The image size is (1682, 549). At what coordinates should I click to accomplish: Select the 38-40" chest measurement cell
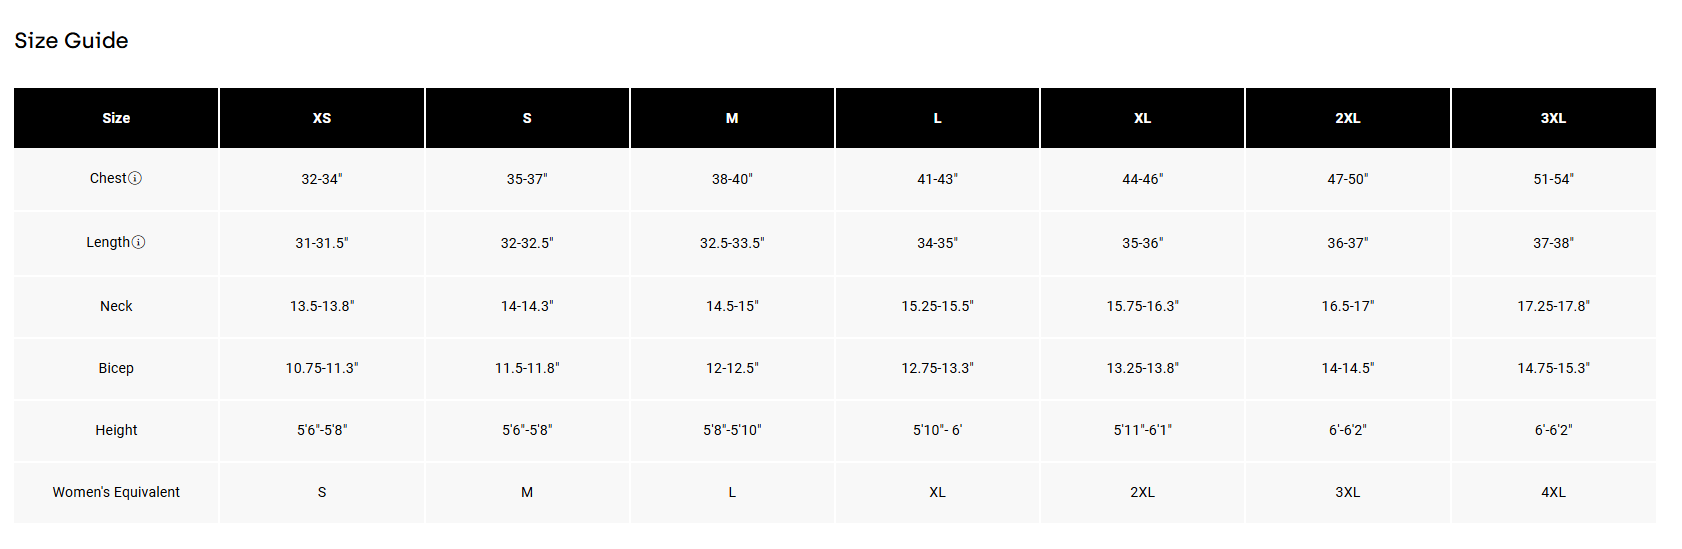[732, 179]
